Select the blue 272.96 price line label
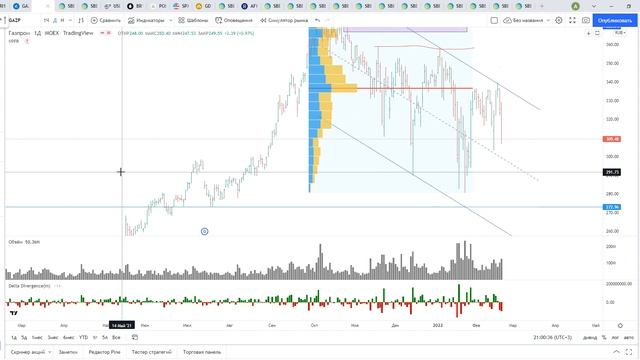Image resolution: width=640 pixels, height=360 pixels. tap(611, 207)
